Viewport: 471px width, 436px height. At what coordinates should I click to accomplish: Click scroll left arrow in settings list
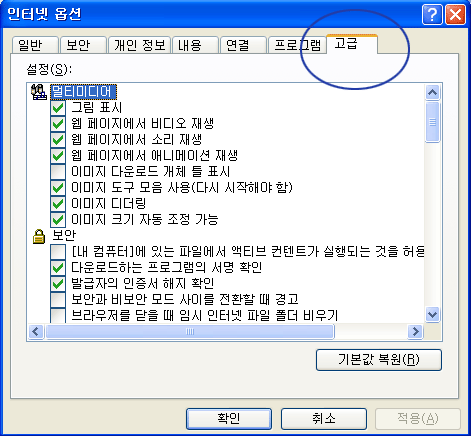click(36, 331)
